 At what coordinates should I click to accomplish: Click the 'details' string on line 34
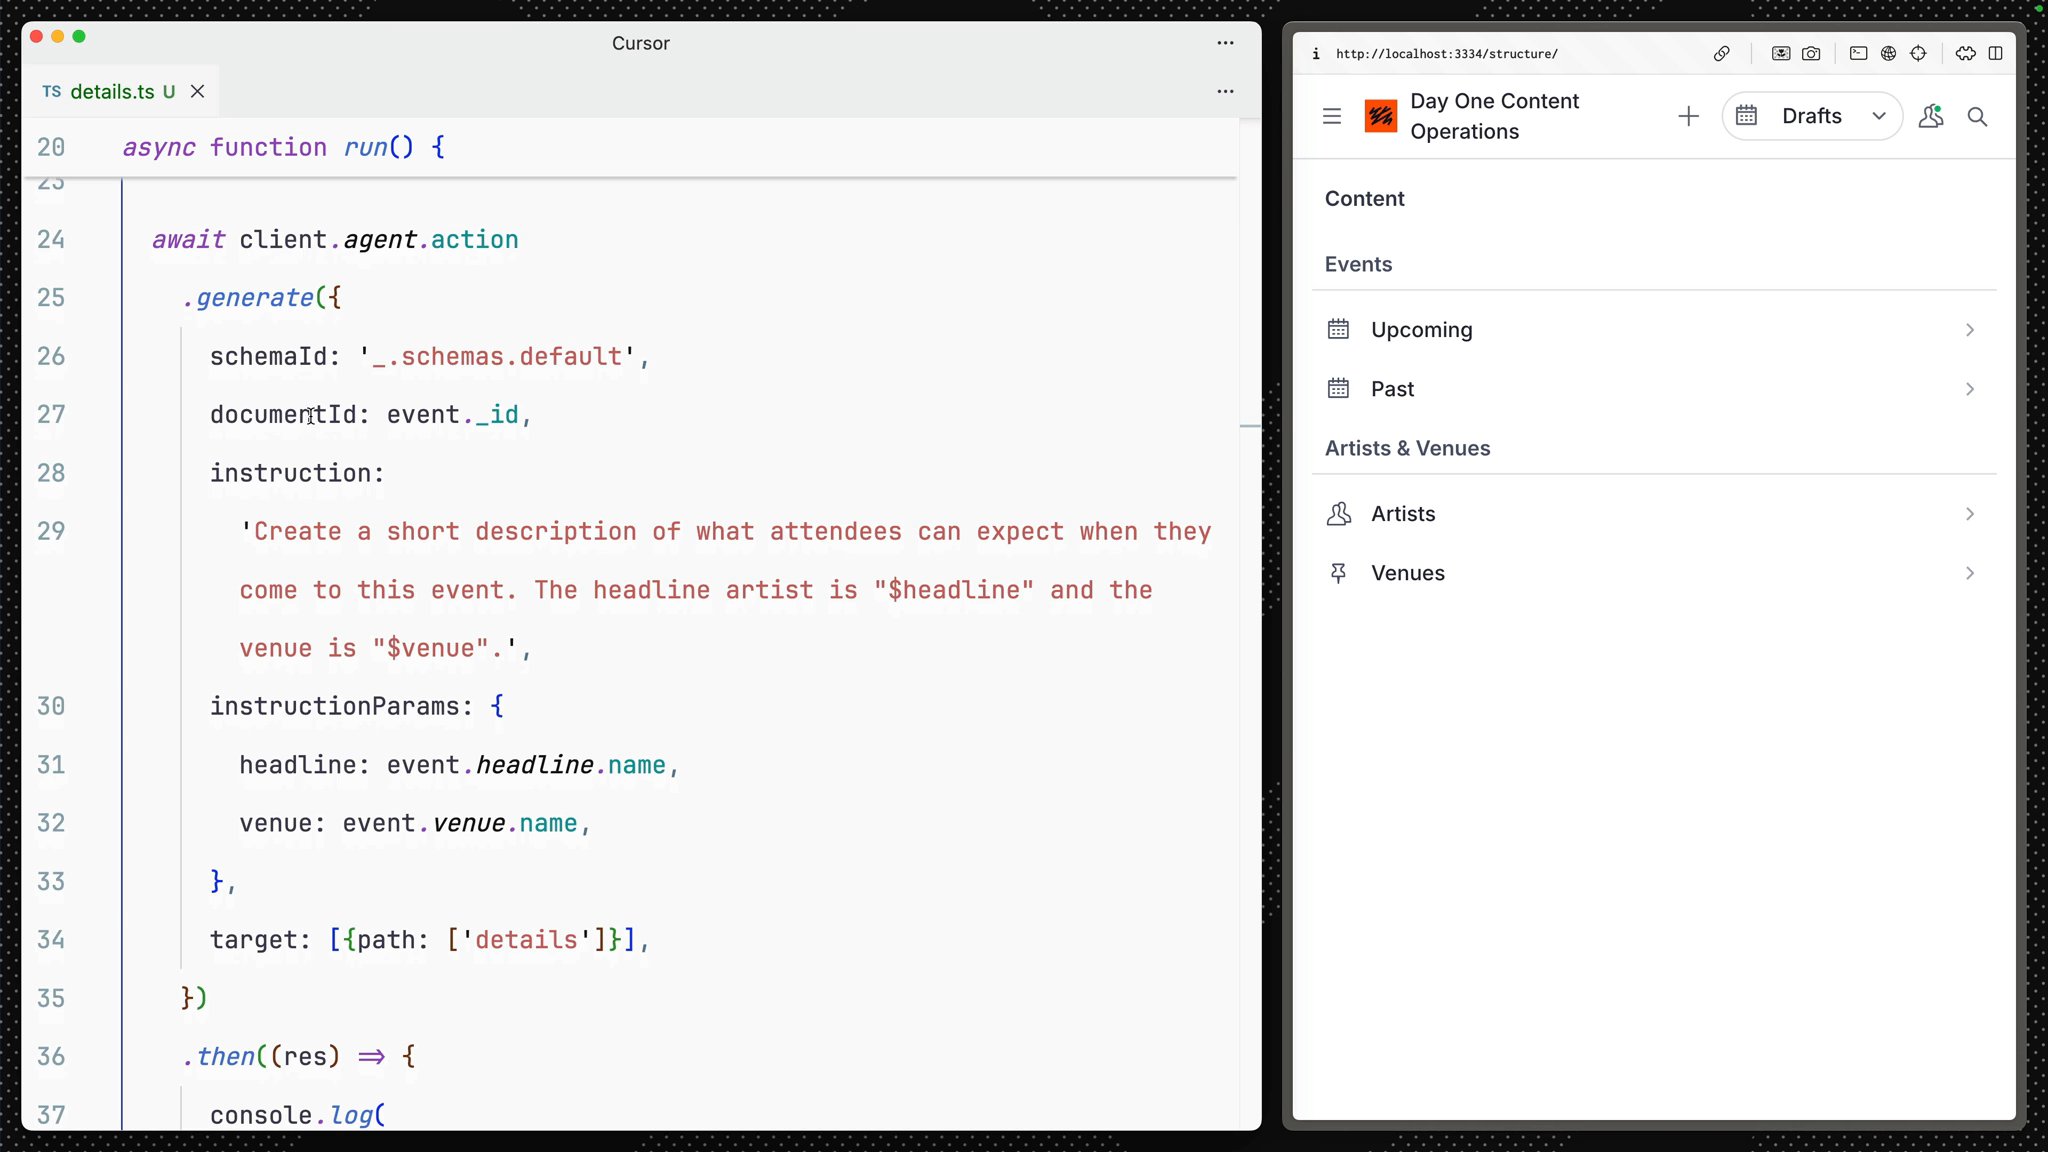(x=526, y=940)
